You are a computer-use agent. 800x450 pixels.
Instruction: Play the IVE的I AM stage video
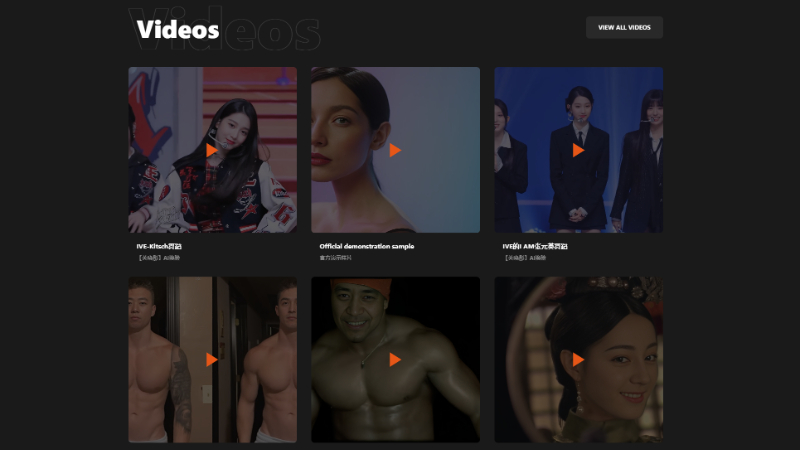[x=578, y=150]
